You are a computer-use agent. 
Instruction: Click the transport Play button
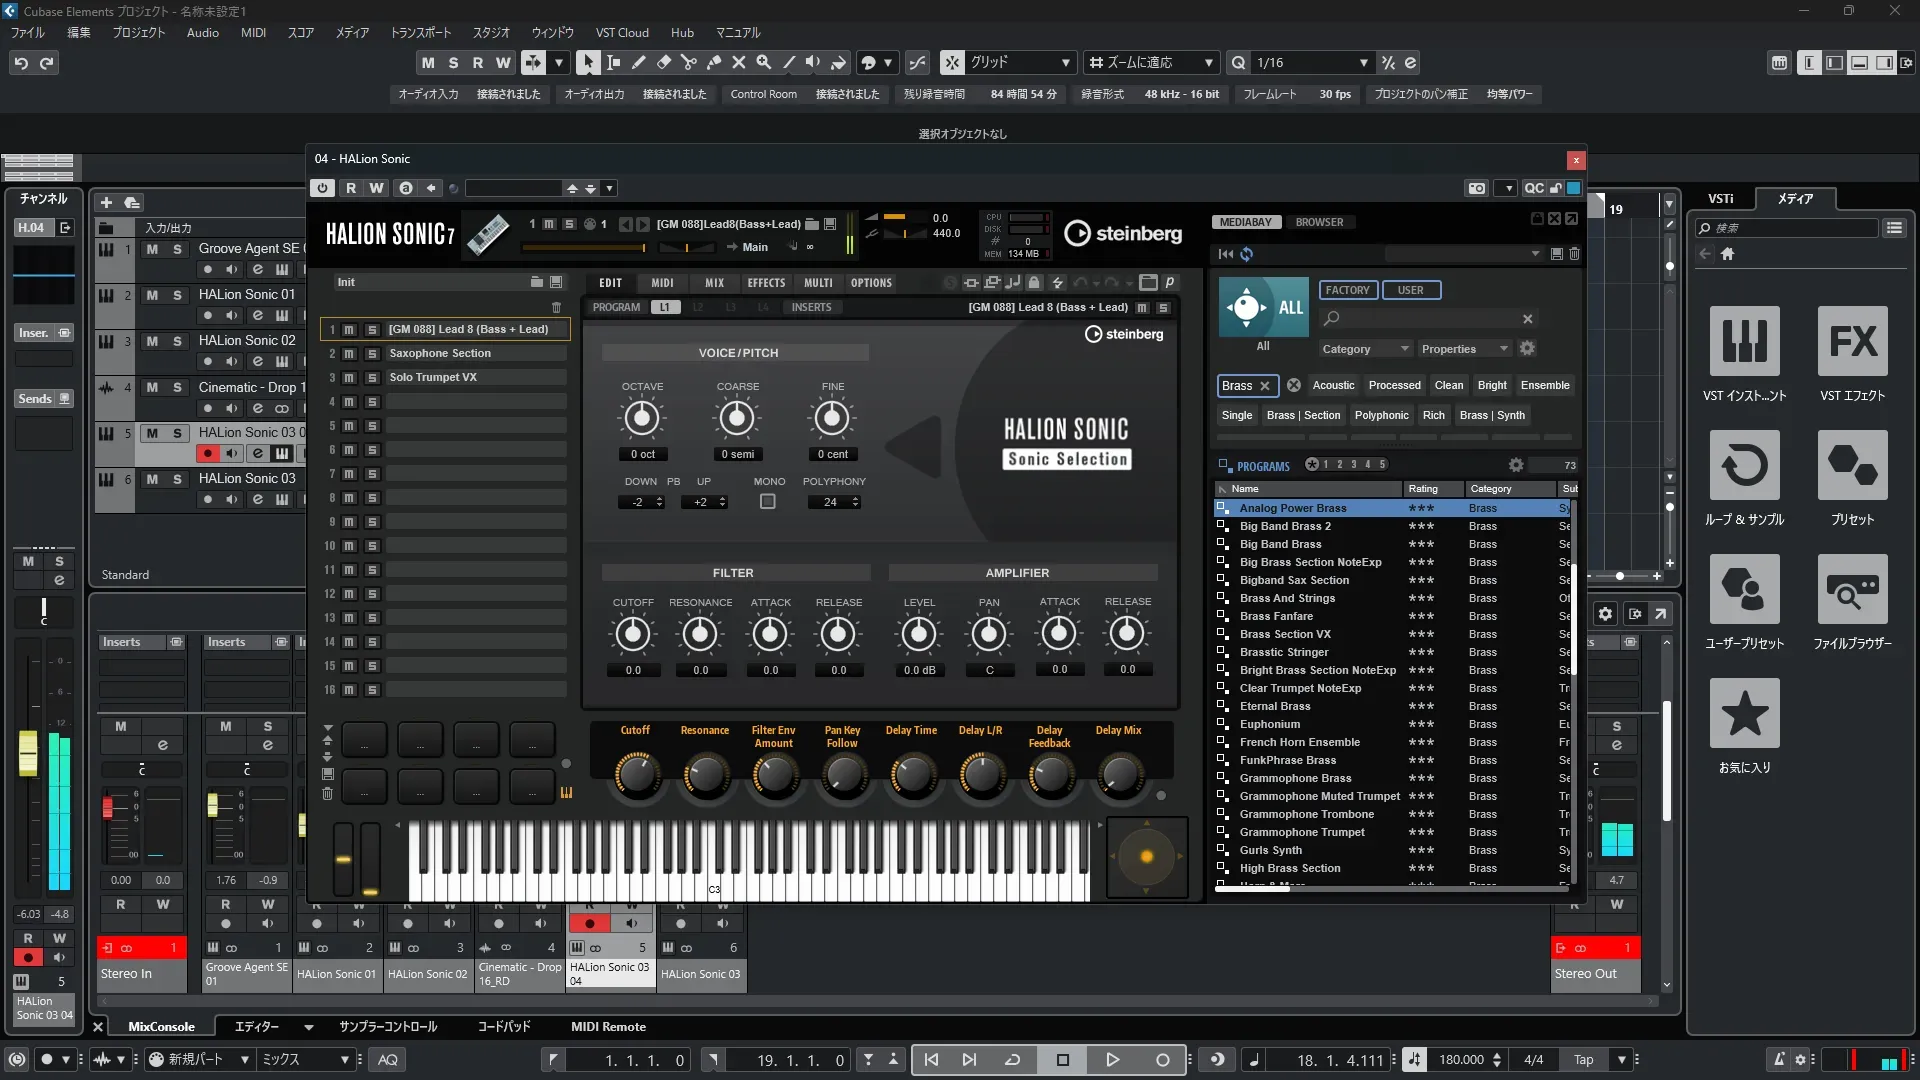[1112, 1060]
